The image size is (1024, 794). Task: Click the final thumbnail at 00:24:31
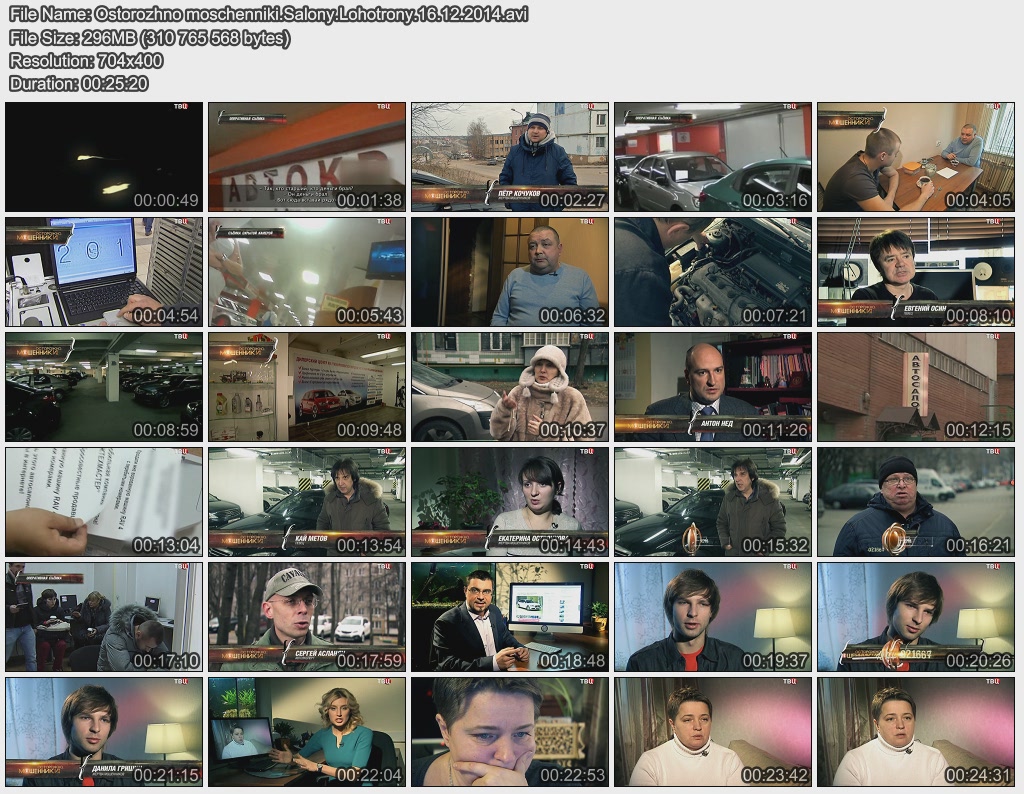(x=916, y=731)
